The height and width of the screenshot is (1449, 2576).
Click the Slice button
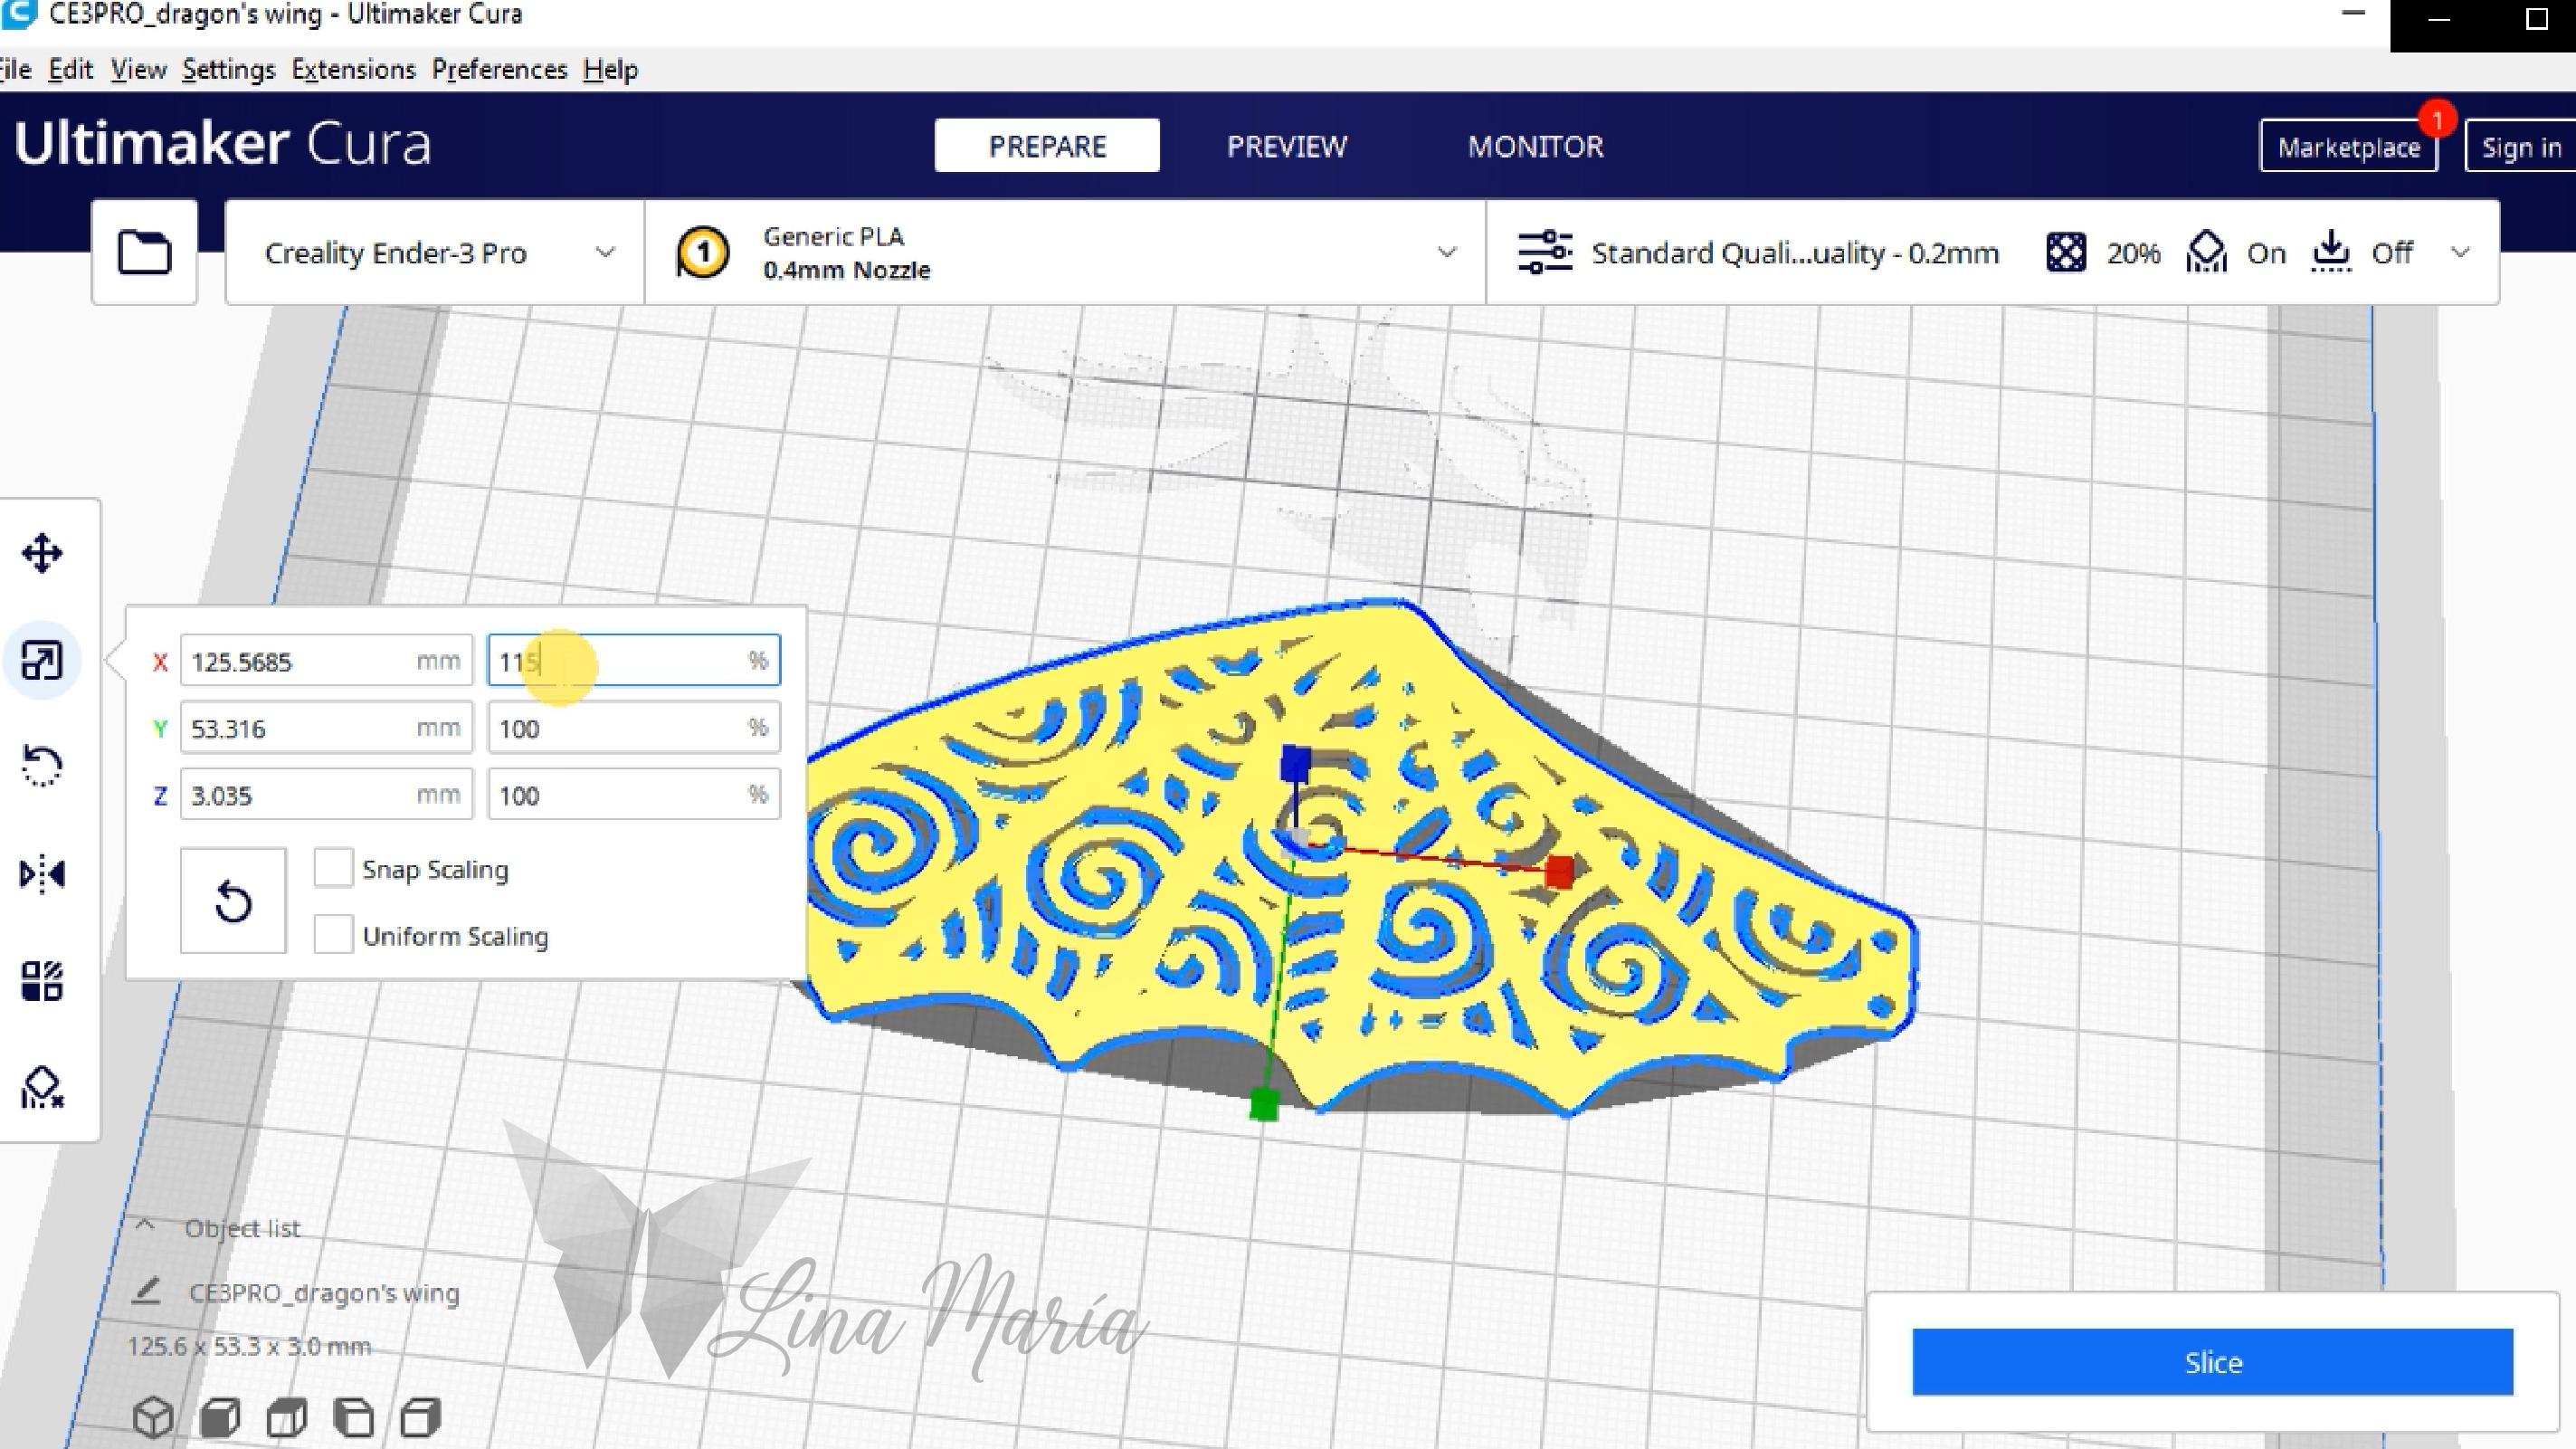[x=2212, y=1361]
